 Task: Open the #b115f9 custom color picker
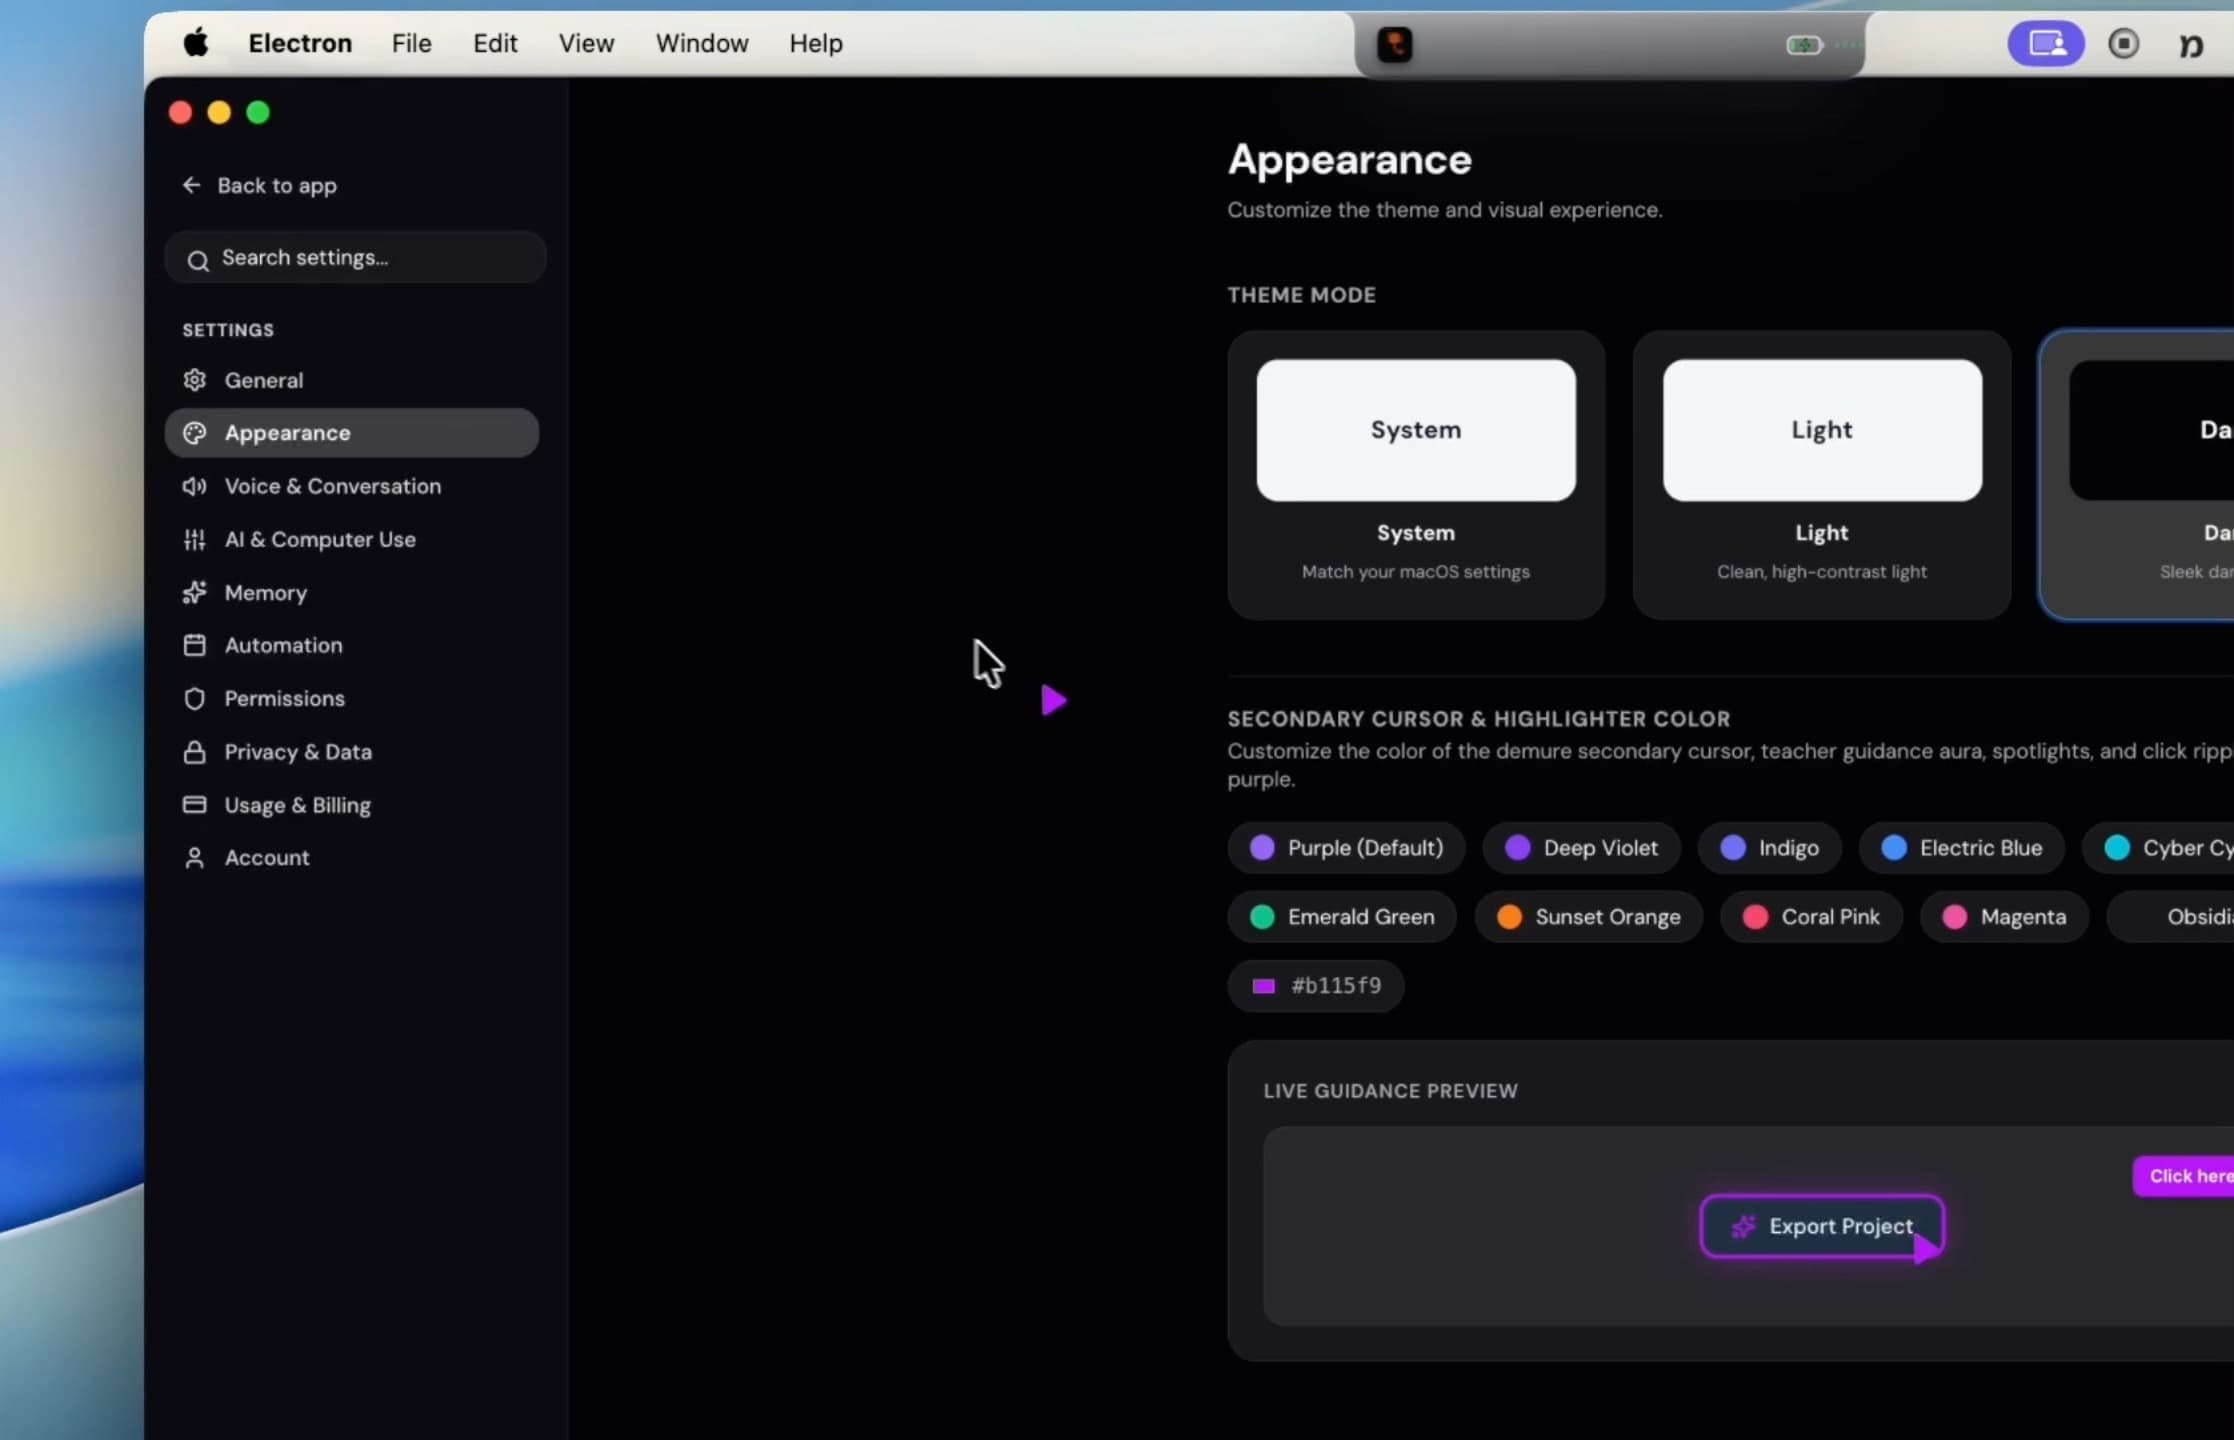pyautogui.click(x=1316, y=986)
